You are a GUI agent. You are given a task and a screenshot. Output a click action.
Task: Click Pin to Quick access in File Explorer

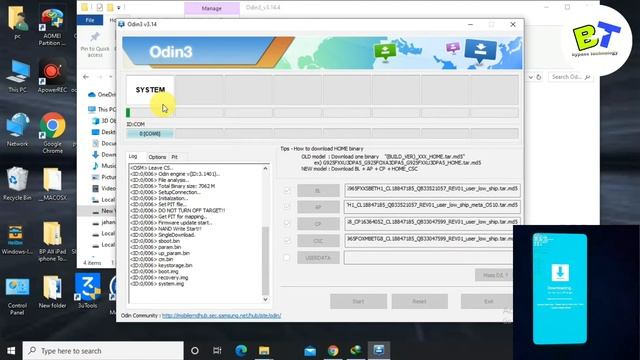(x=95, y=44)
